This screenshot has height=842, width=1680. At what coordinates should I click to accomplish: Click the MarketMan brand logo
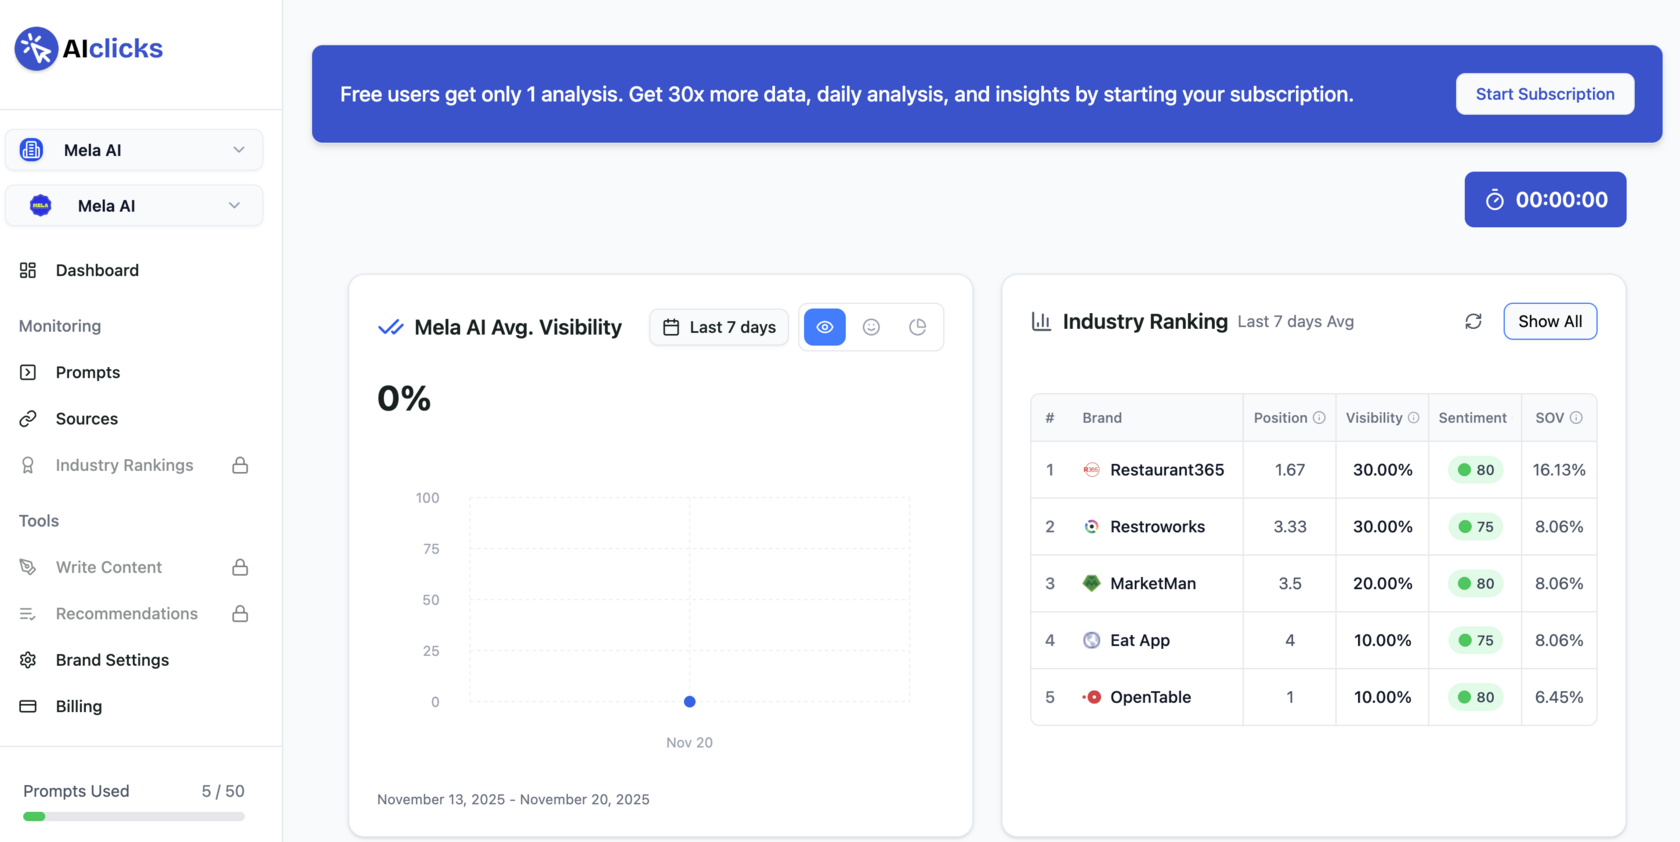click(x=1092, y=583)
